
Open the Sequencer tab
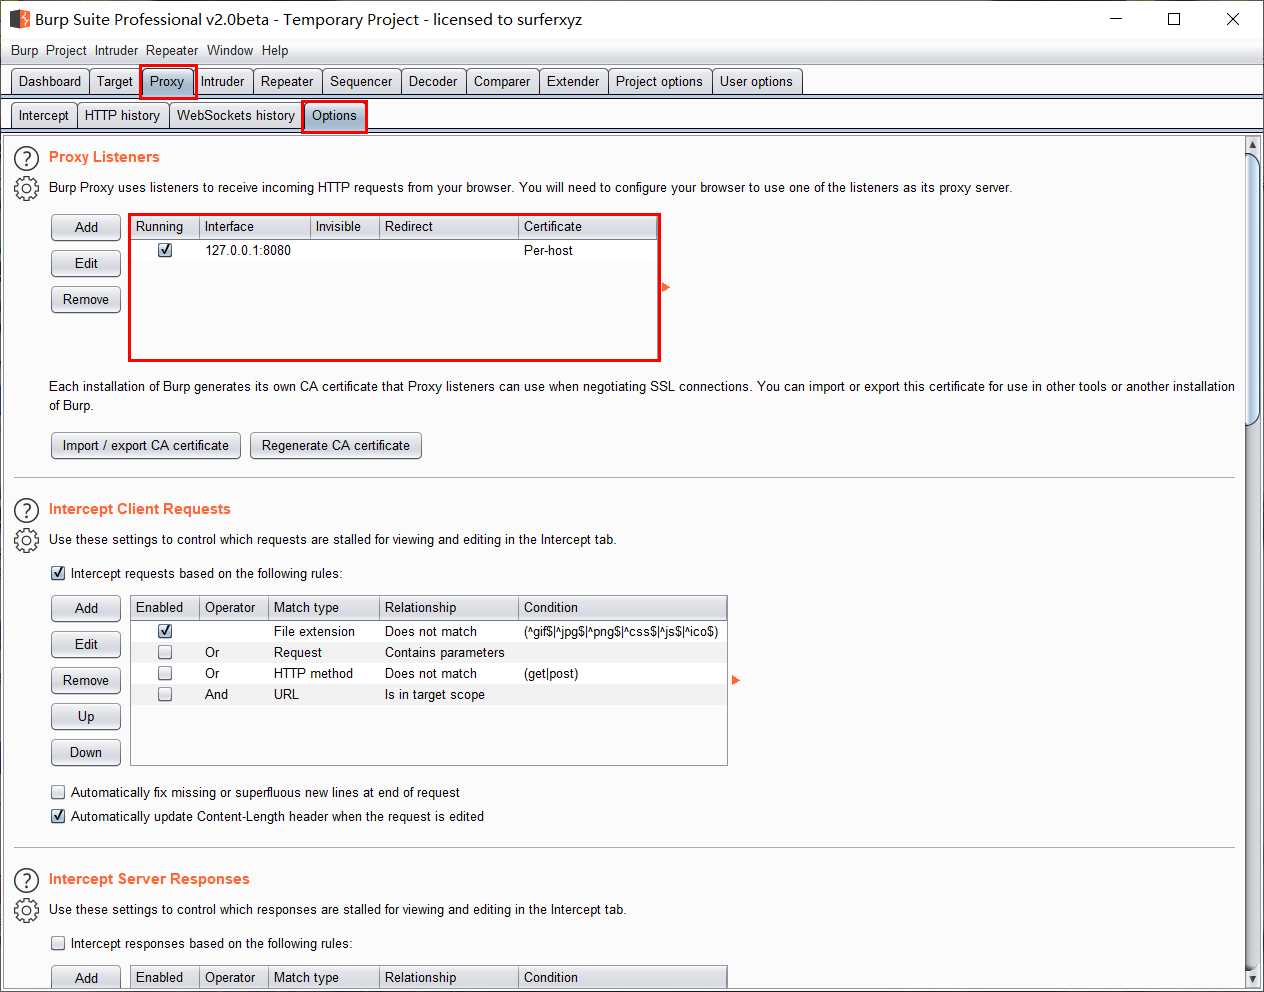point(361,82)
